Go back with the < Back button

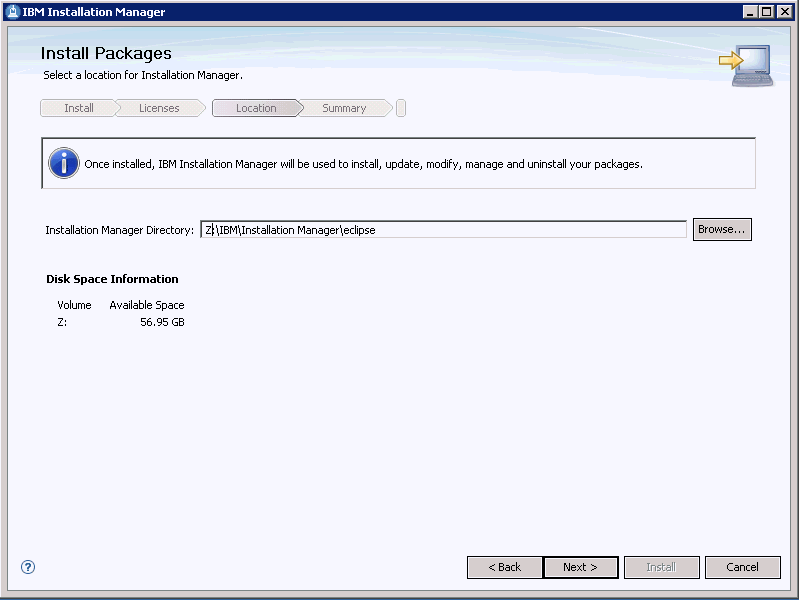tap(504, 567)
